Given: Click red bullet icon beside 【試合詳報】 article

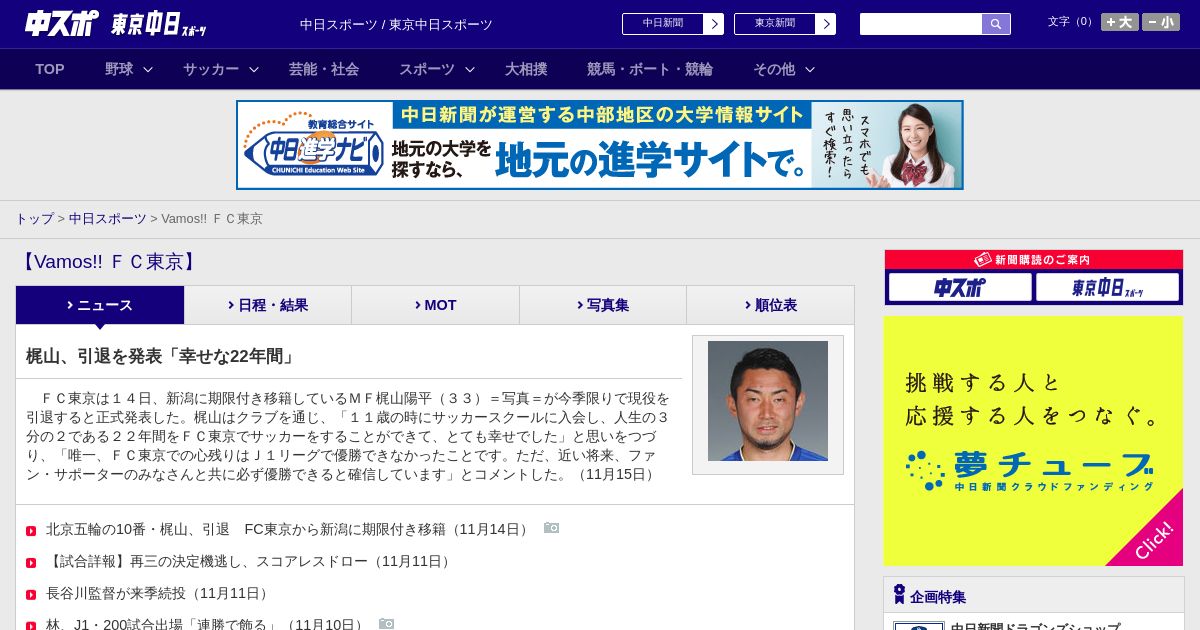Looking at the screenshot, I should pos(31,563).
